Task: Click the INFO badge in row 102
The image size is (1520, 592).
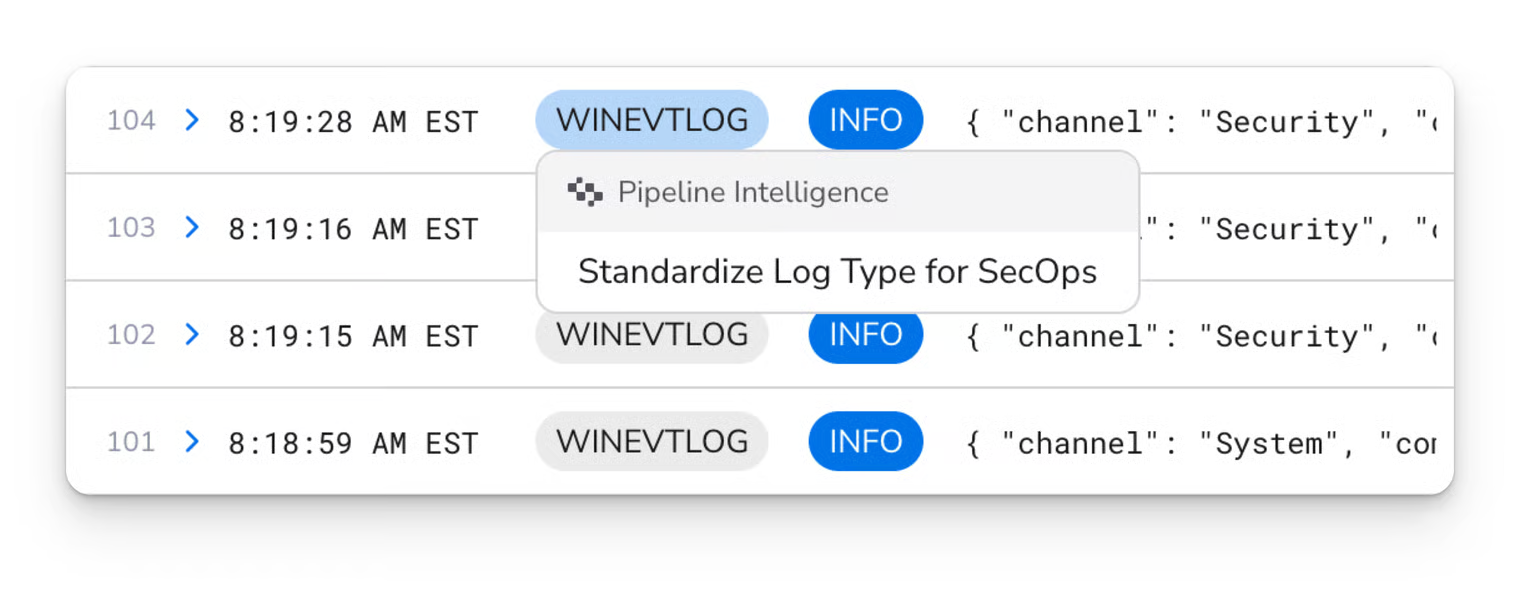Action: pyautogui.click(x=866, y=337)
